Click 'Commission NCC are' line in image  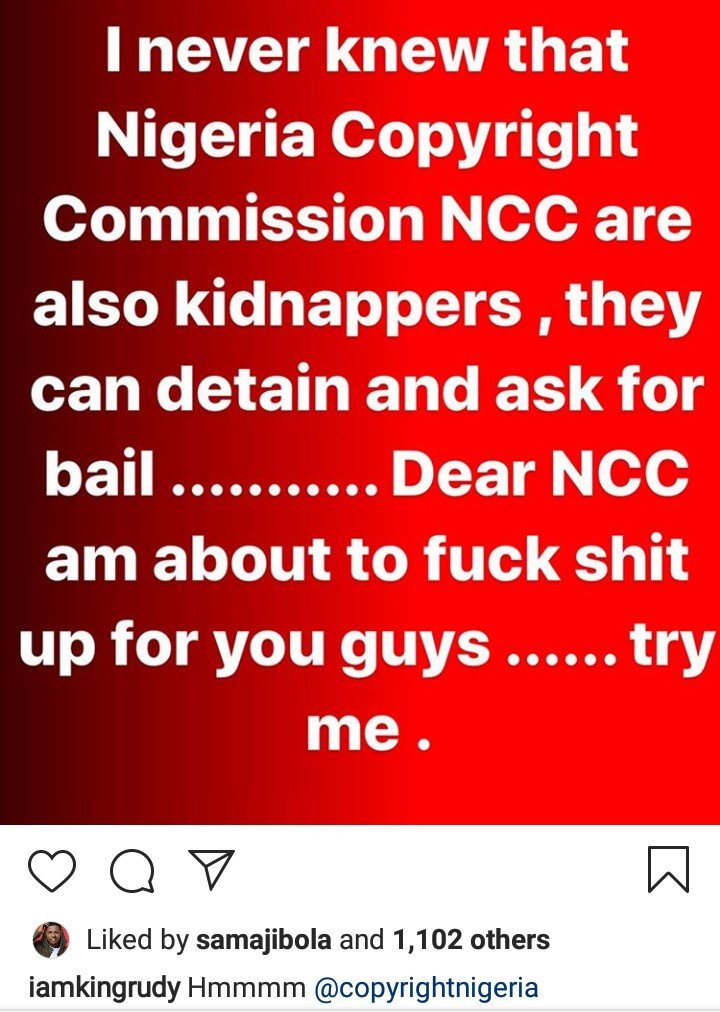point(367,218)
